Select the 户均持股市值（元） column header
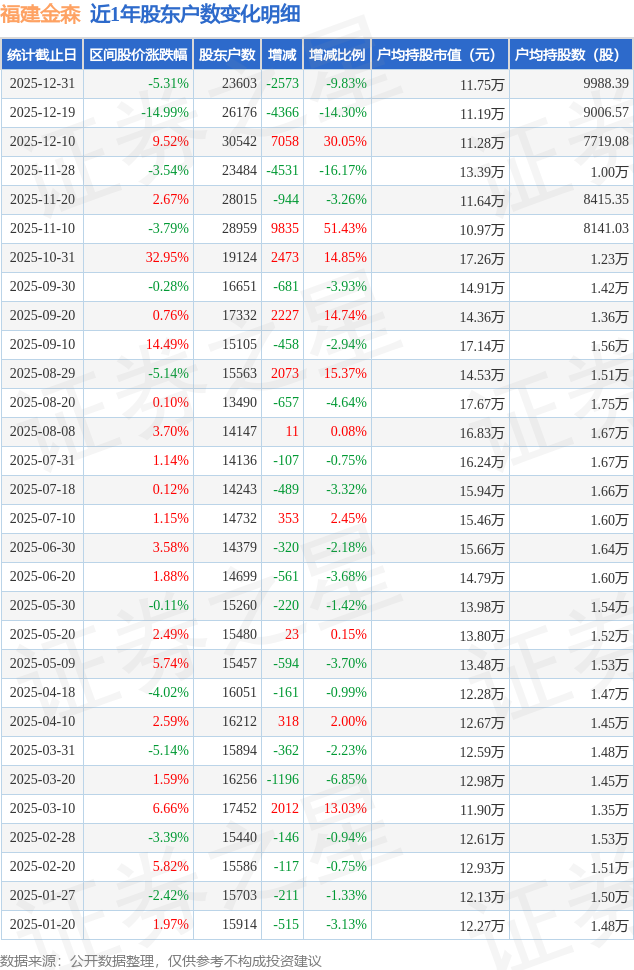Viewport: 634px width, 970px height. coord(439,55)
